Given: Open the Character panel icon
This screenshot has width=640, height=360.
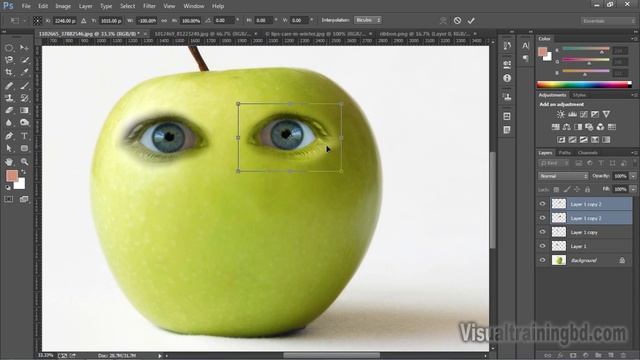Looking at the screenshot, I should coord(525,46).
